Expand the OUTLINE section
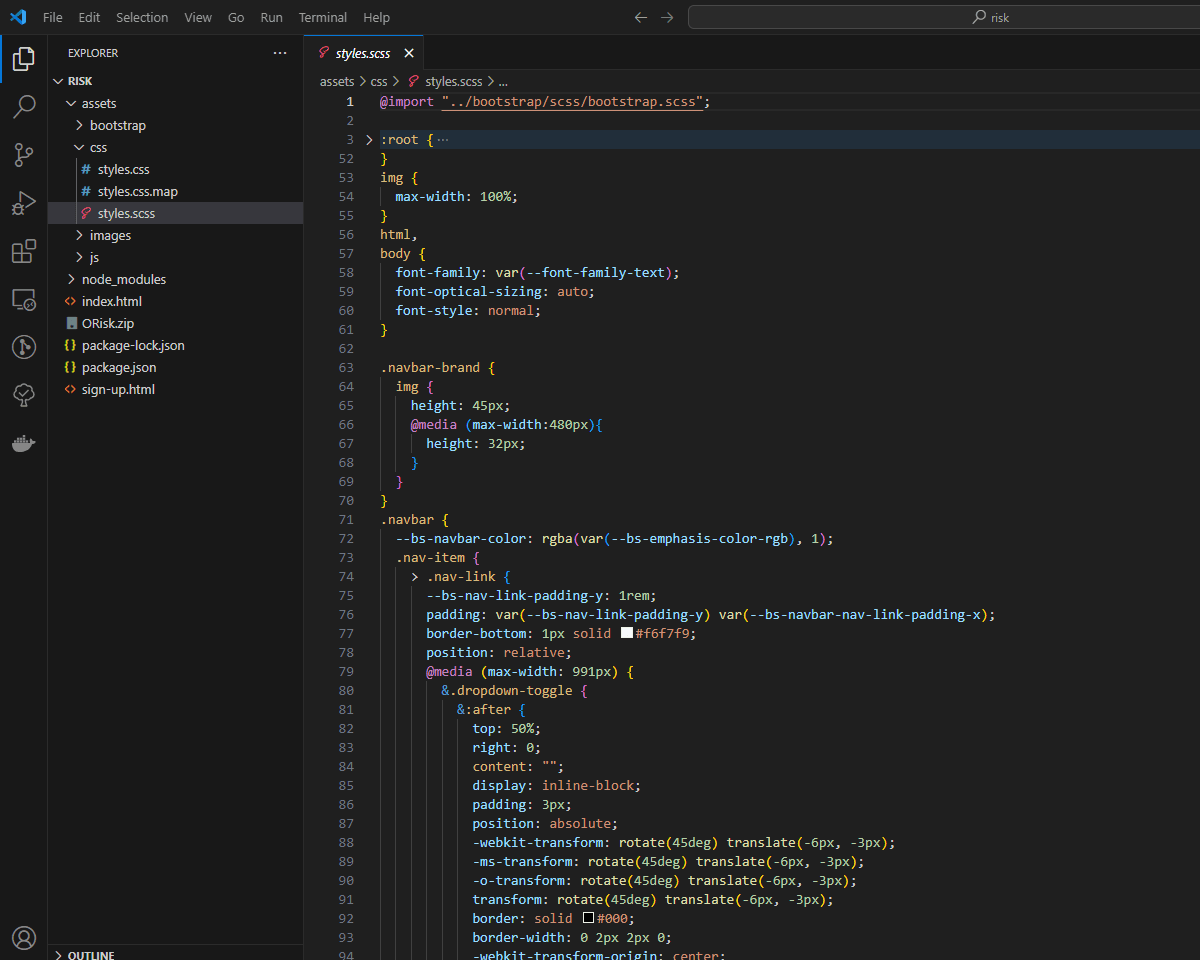Image resolution: width=1200 pixels, height=960 pixels. tap(90, 955)
